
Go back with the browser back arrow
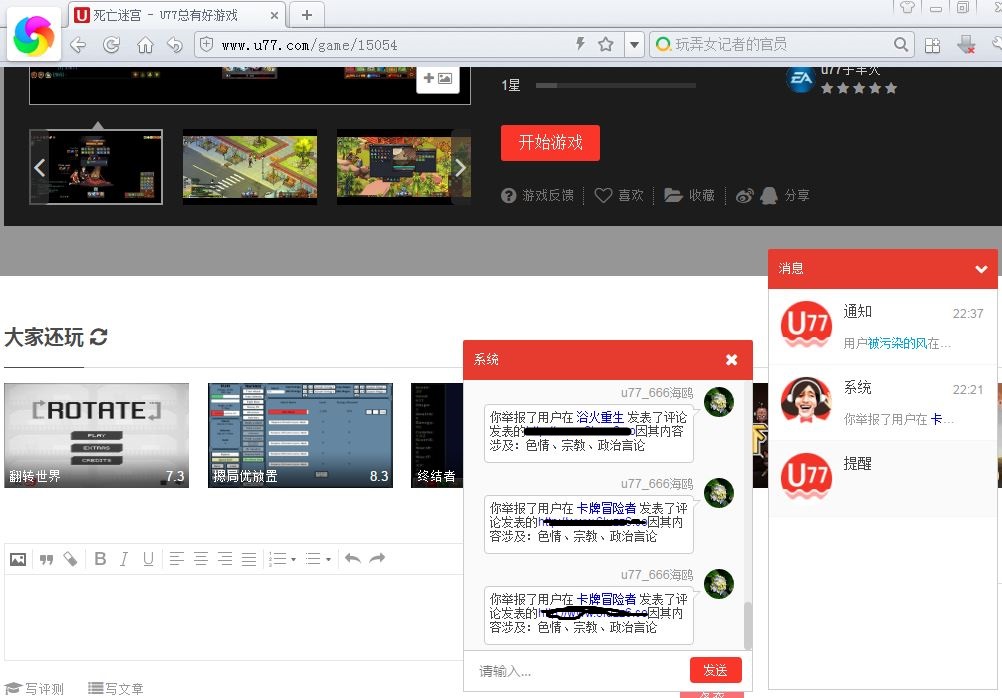click(x=78, y=45)
